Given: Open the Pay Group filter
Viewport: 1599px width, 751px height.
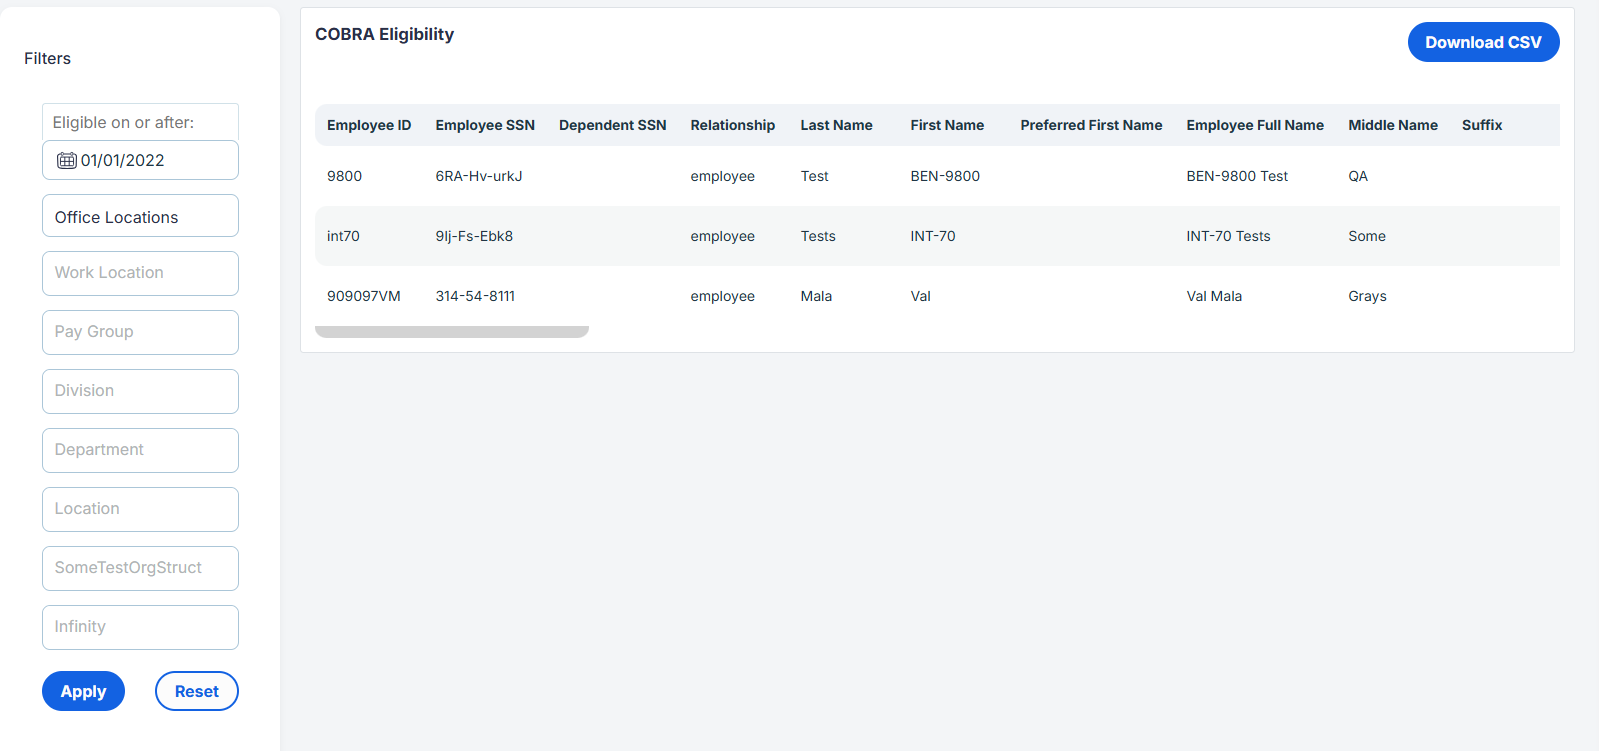Looking at the screenshot, I should (140, 332).
